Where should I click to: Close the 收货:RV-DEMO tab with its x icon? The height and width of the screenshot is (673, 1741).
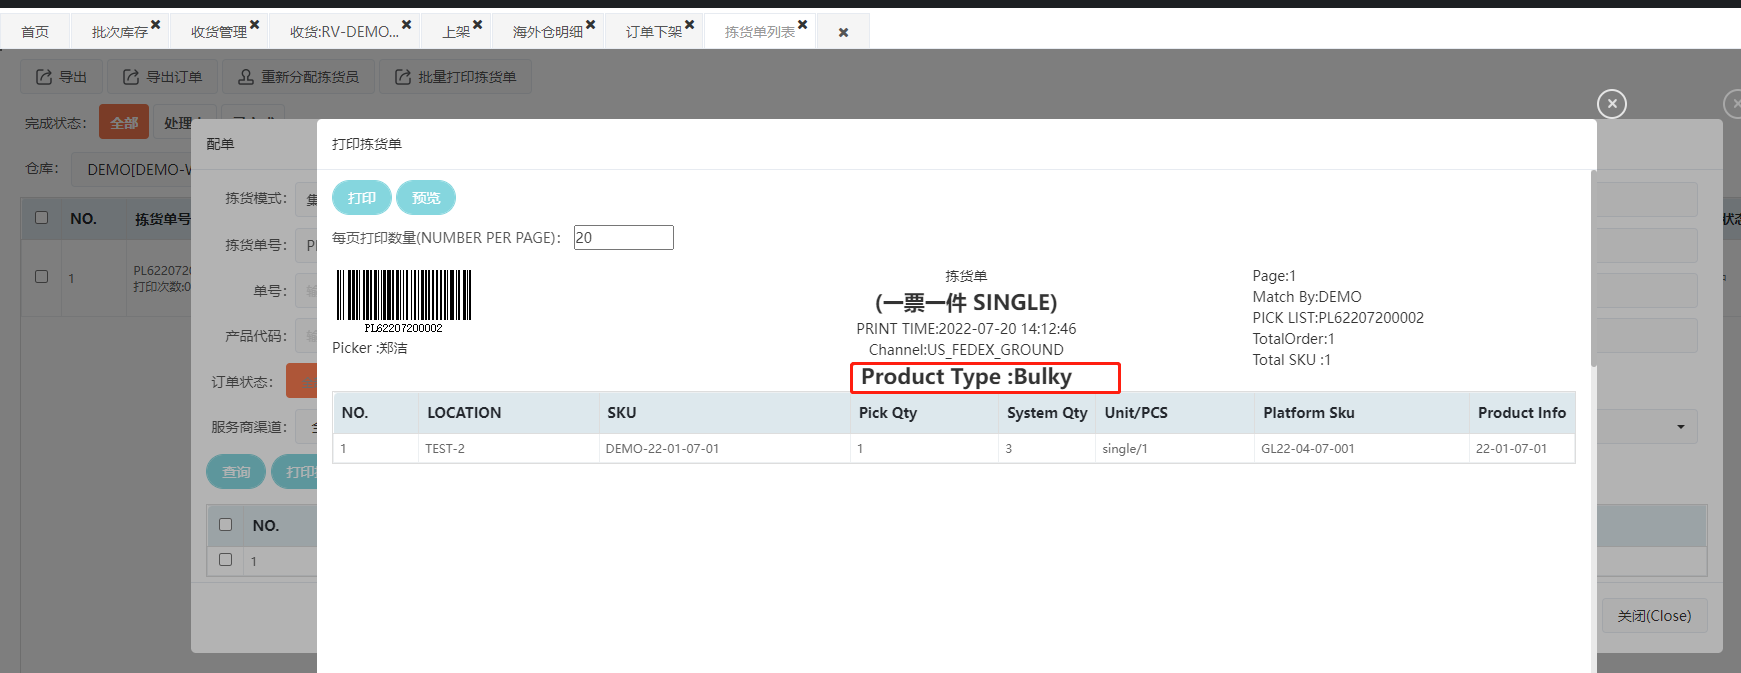(407, 25)
